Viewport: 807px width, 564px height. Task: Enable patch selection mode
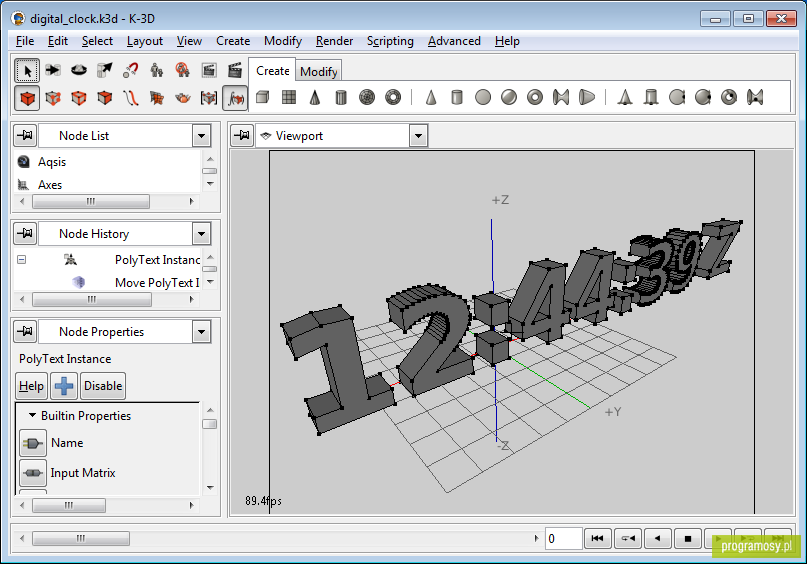pyautogui.click(x=156, y=98)
